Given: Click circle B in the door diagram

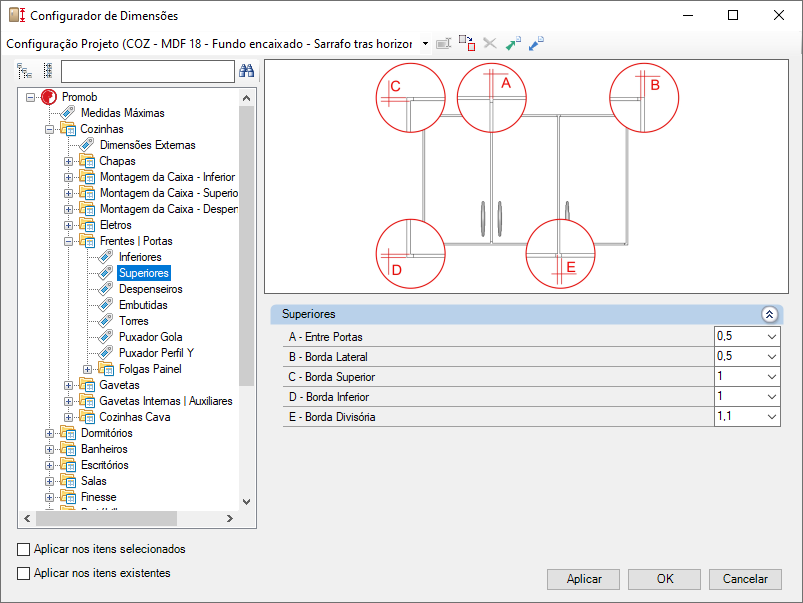Looking at the screenshot, I should pos(644,98).
